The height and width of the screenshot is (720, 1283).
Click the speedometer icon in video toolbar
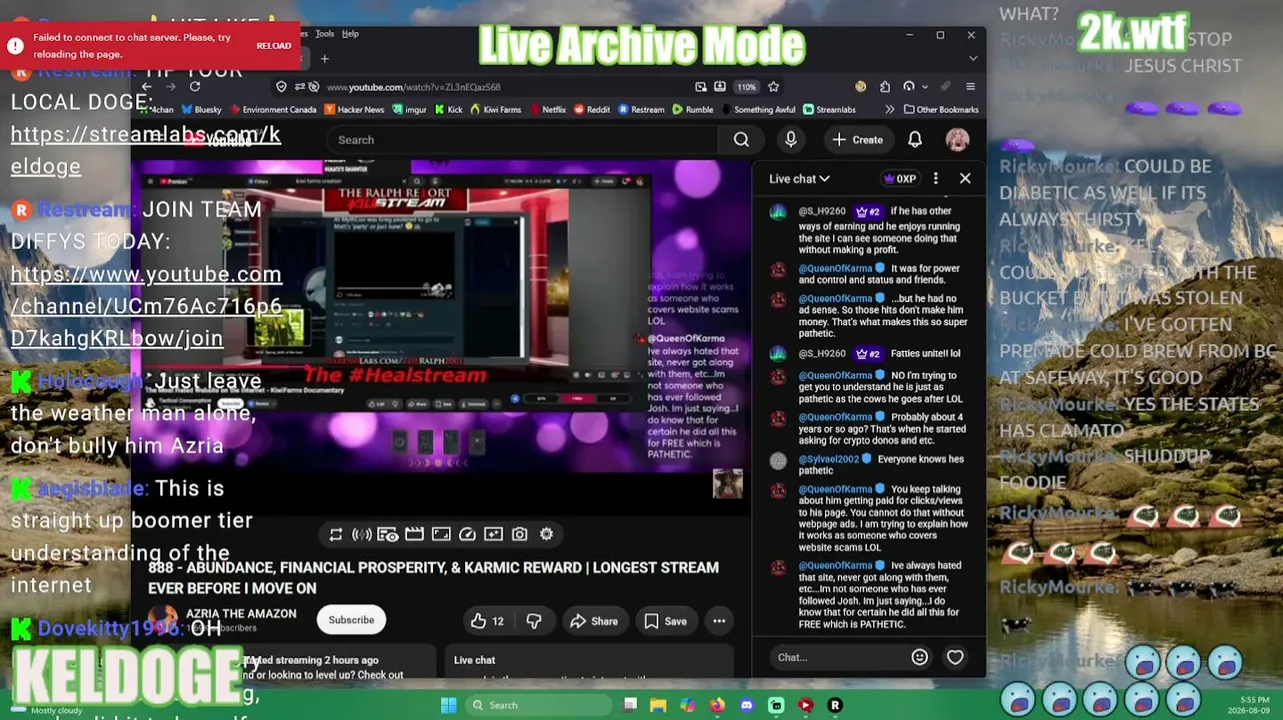click(x=467, y=534)
